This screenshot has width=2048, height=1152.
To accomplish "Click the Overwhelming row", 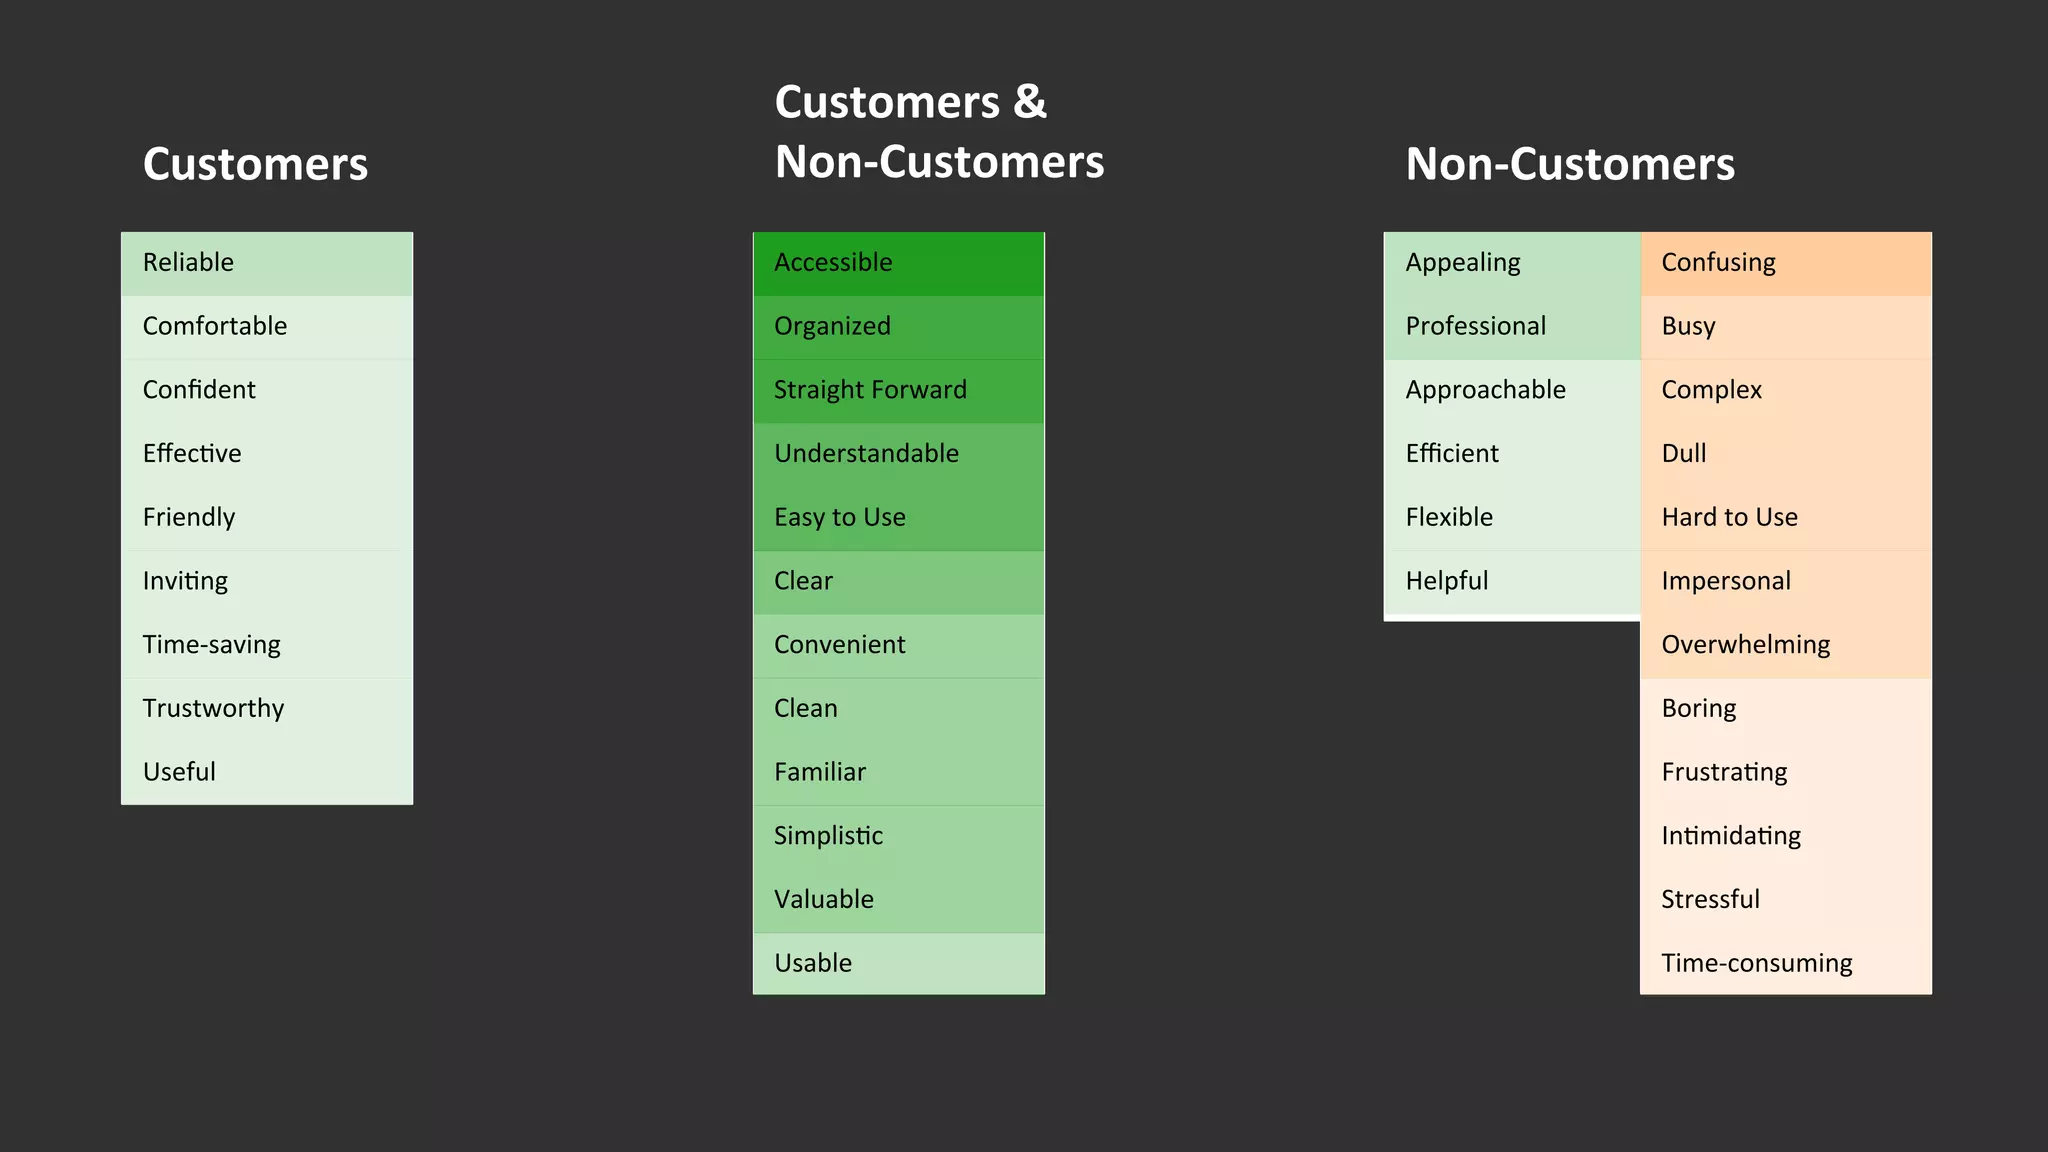I will click(1786, 645).
